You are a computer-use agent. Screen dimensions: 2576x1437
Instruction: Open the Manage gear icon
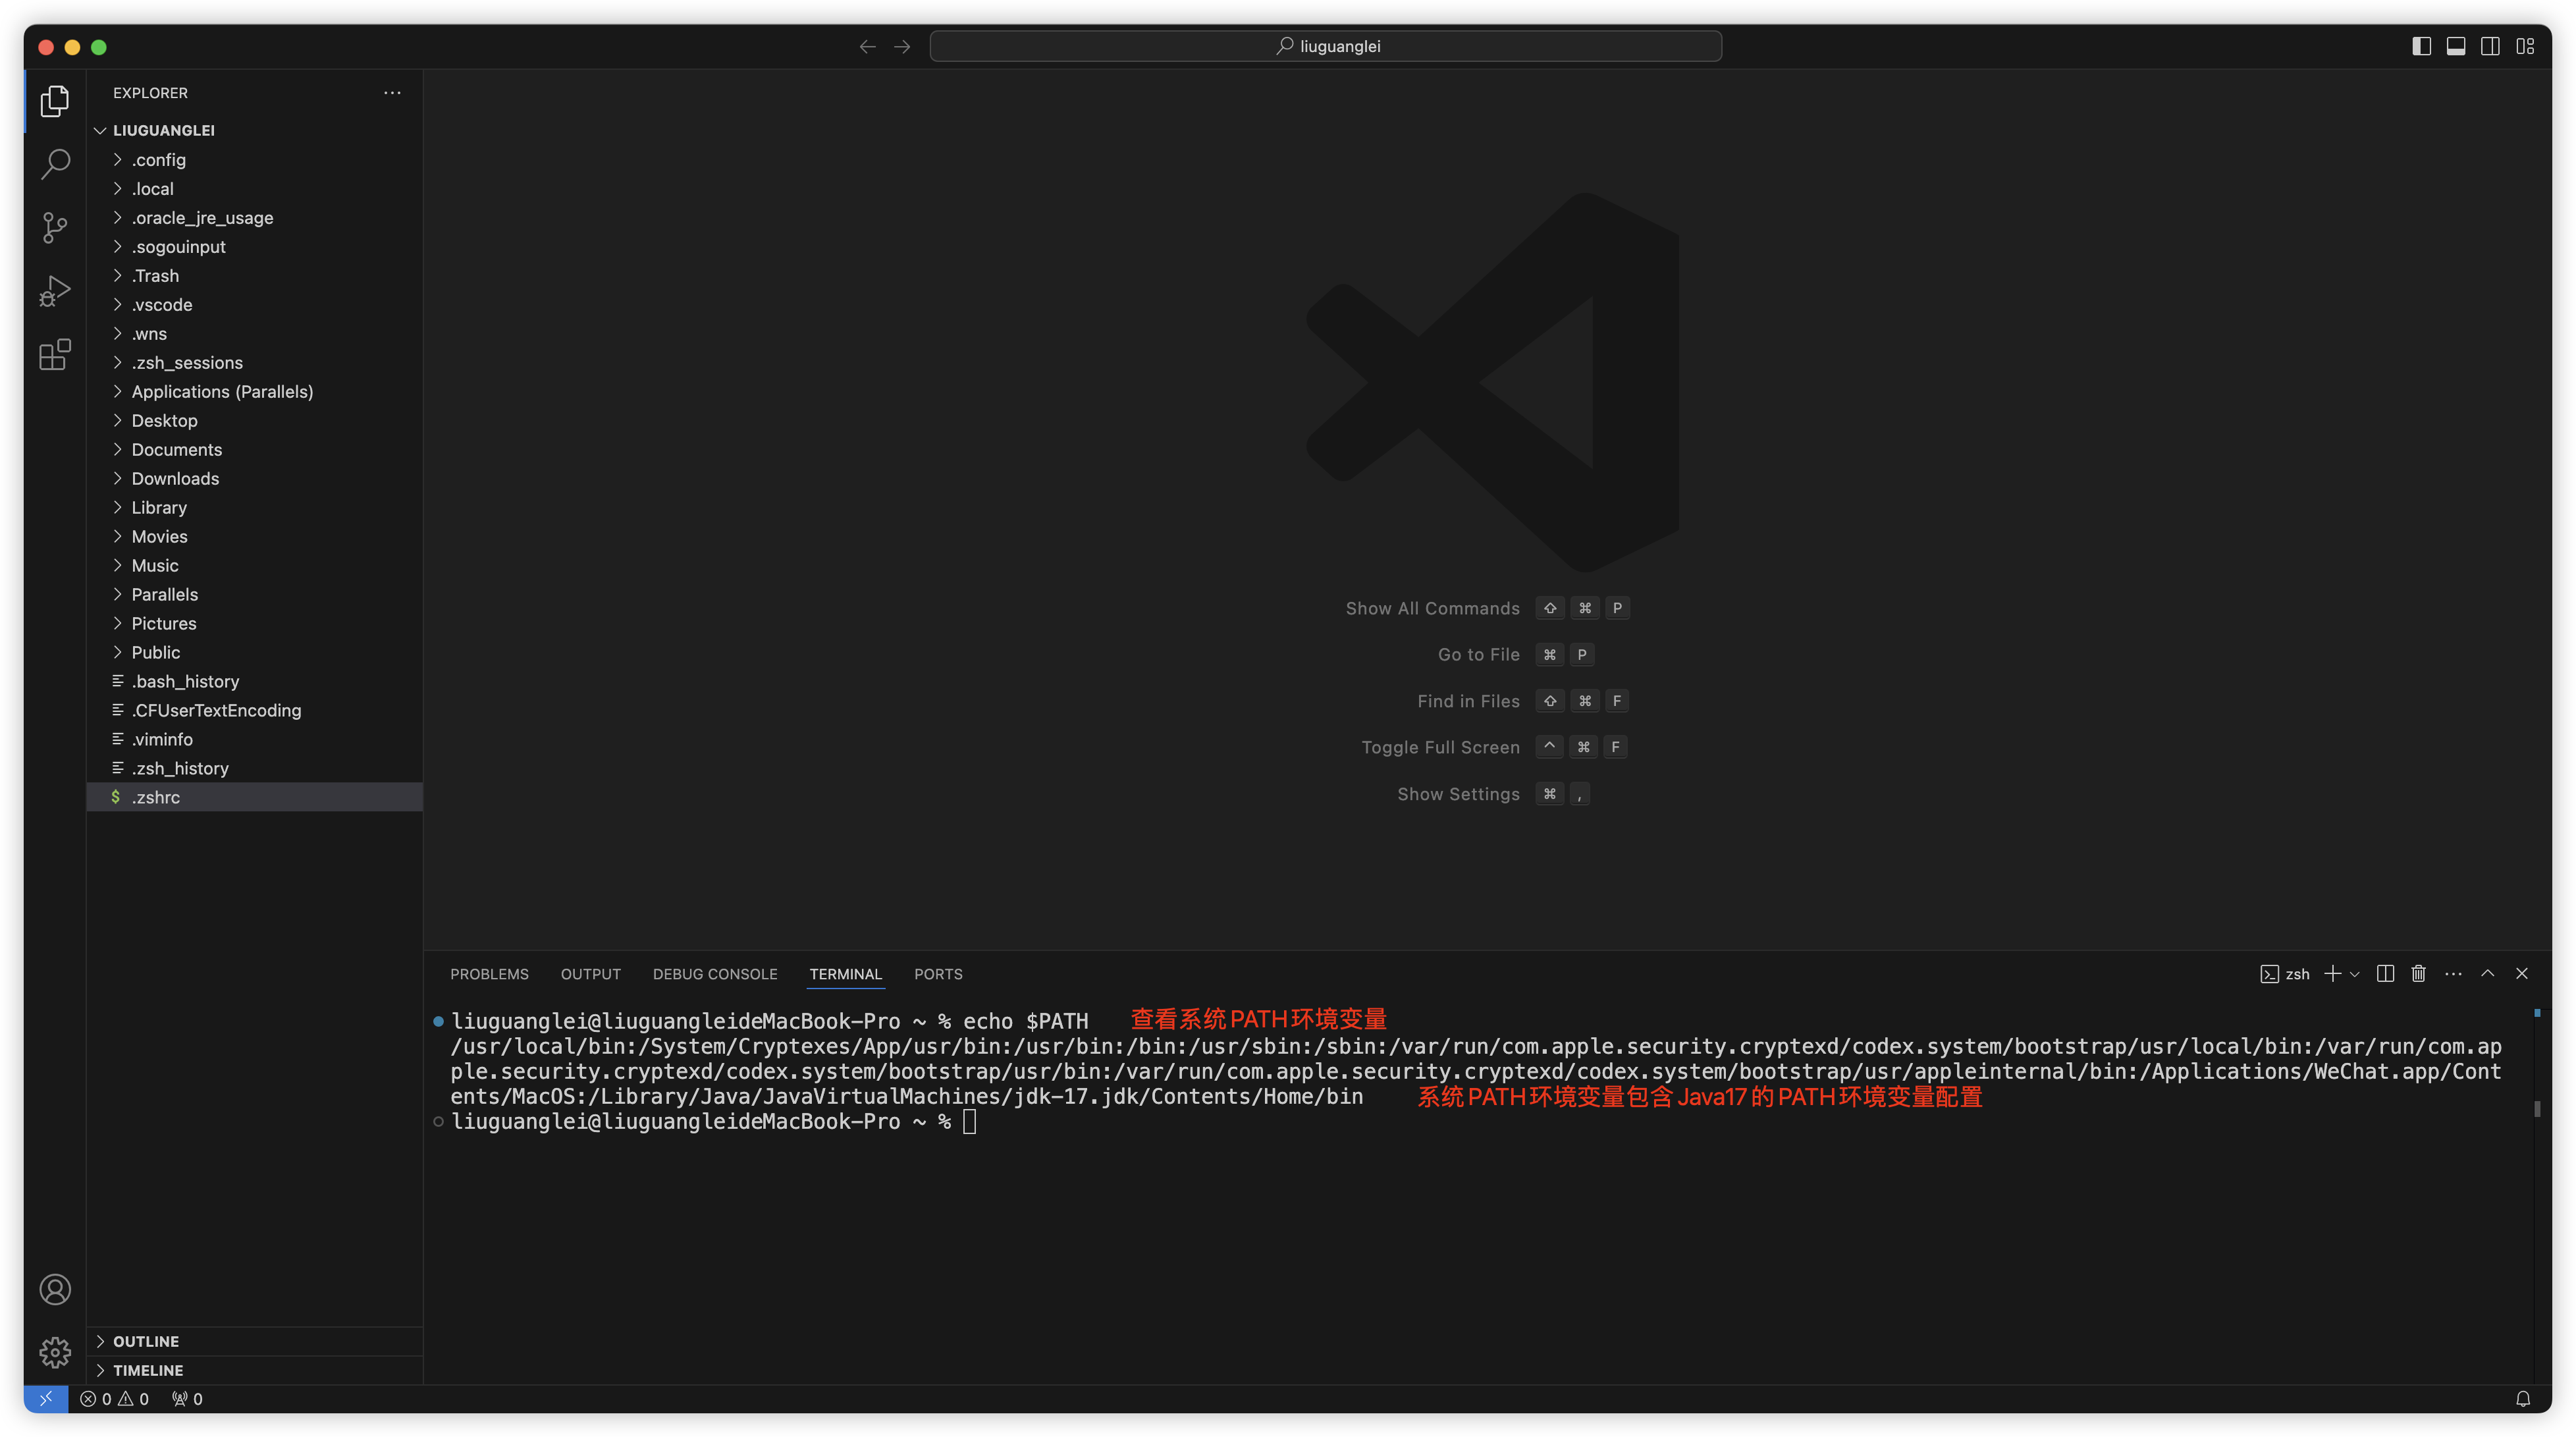(55, 1352)
